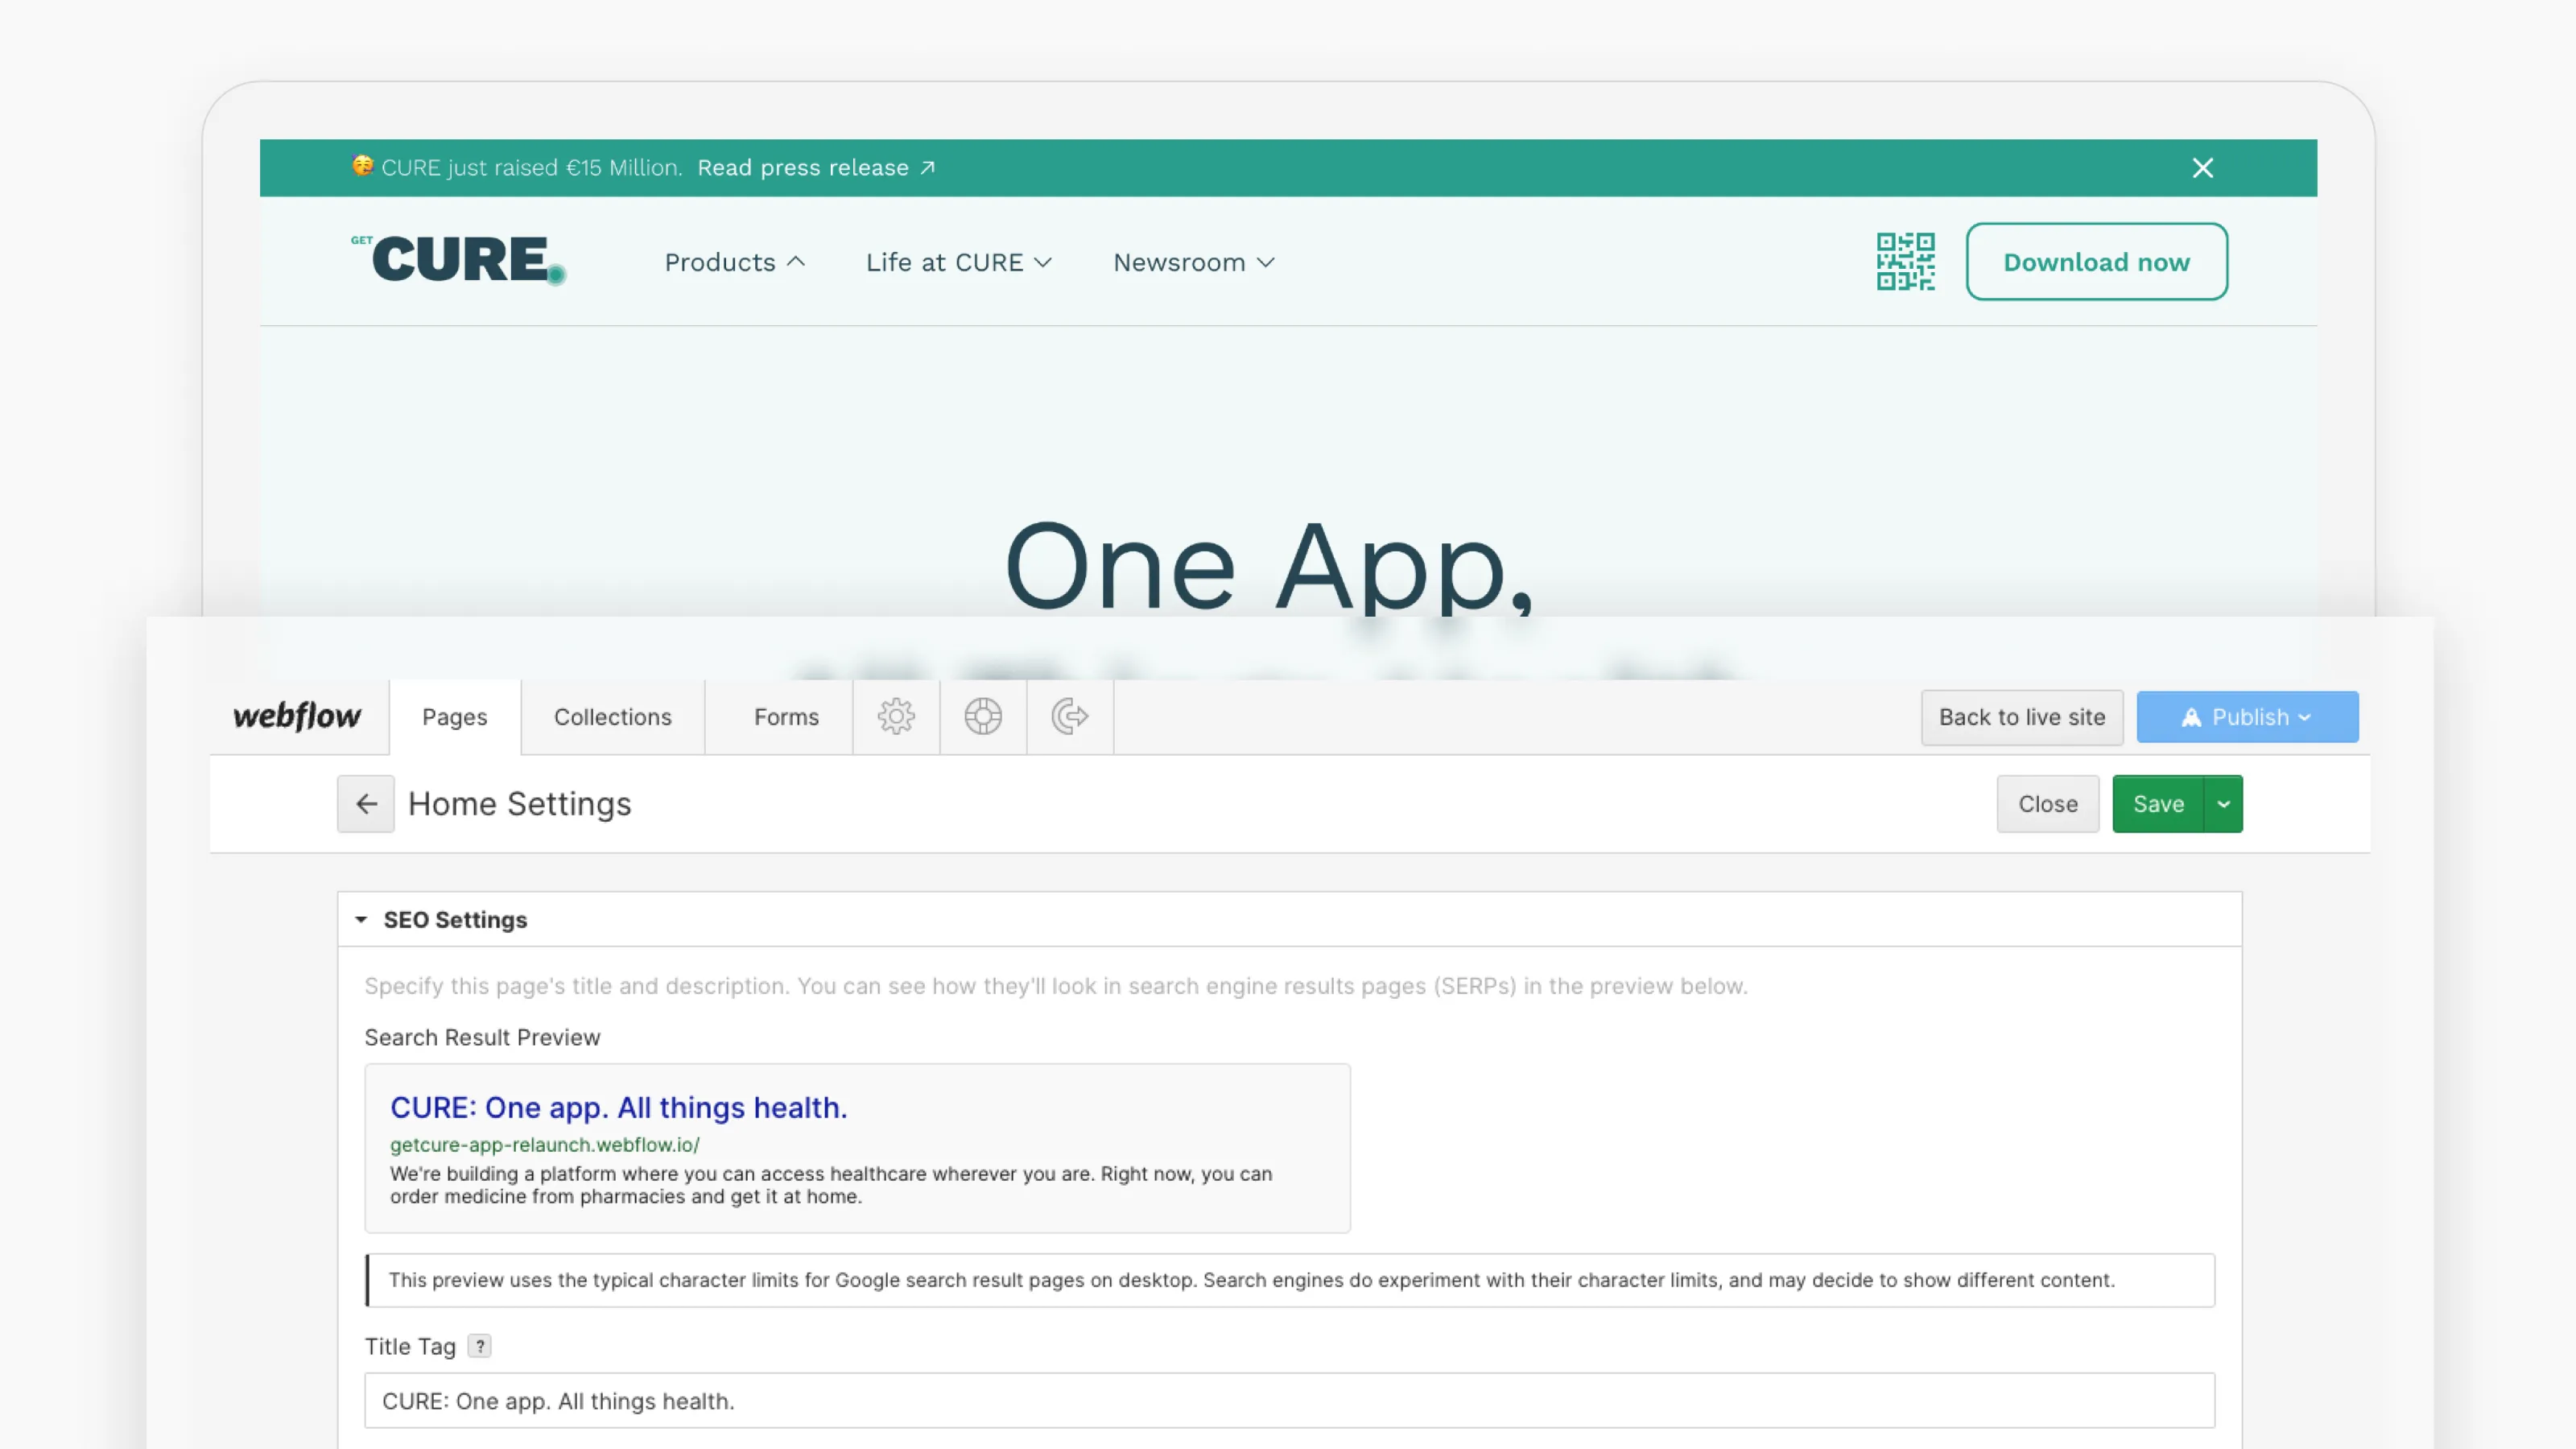Click the Title Tag help question mark
Viewport: 2576px width, 1449px height.
pyautogui.click(x=480, y=1346)
